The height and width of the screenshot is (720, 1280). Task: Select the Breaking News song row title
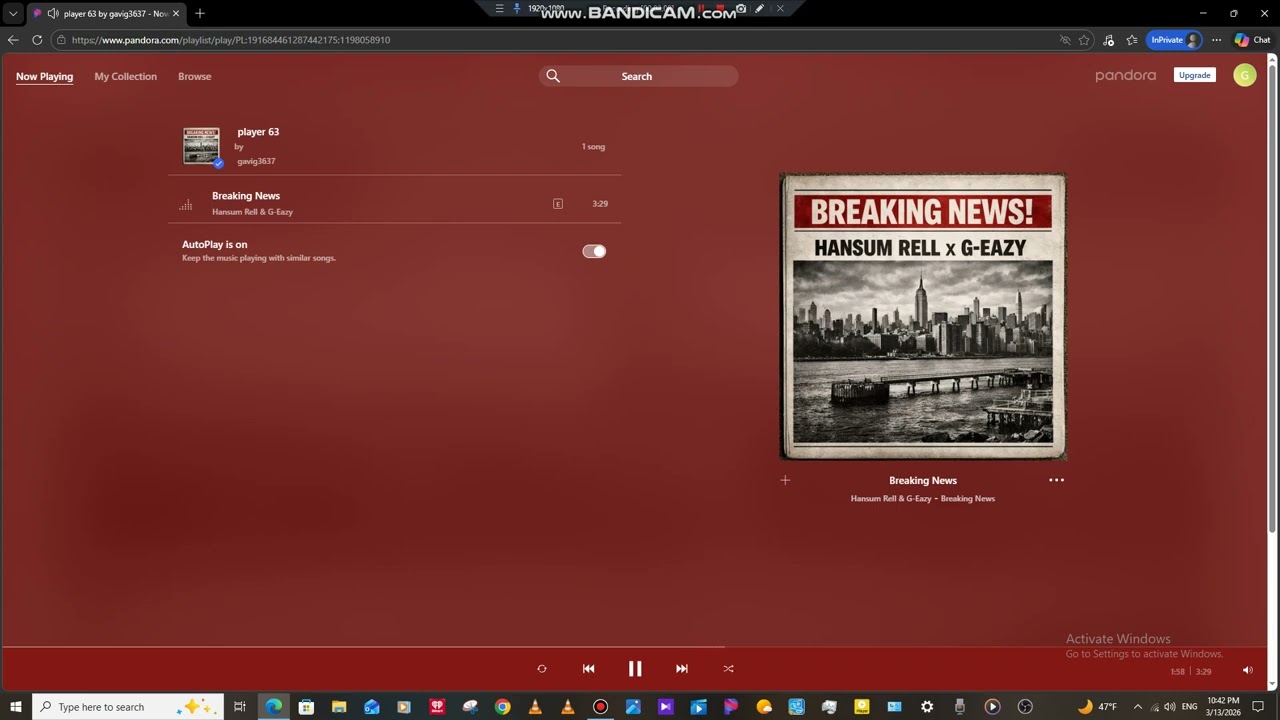coord(246,196)
